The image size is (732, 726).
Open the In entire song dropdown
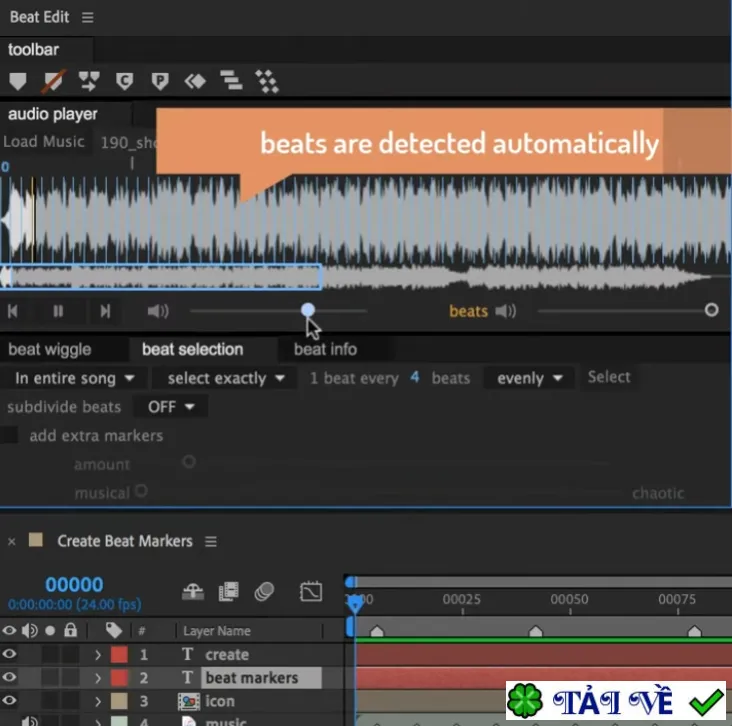[75, 378]
